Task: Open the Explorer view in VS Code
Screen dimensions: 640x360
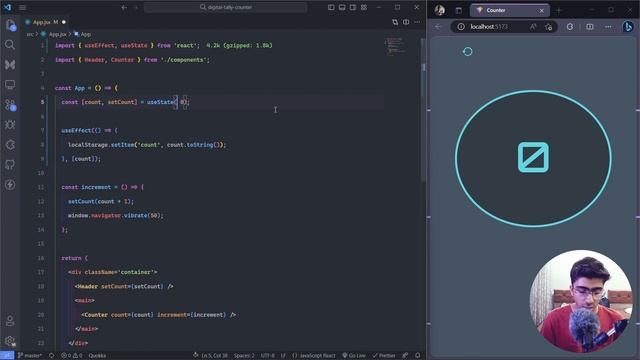Action: pos(10,25)
